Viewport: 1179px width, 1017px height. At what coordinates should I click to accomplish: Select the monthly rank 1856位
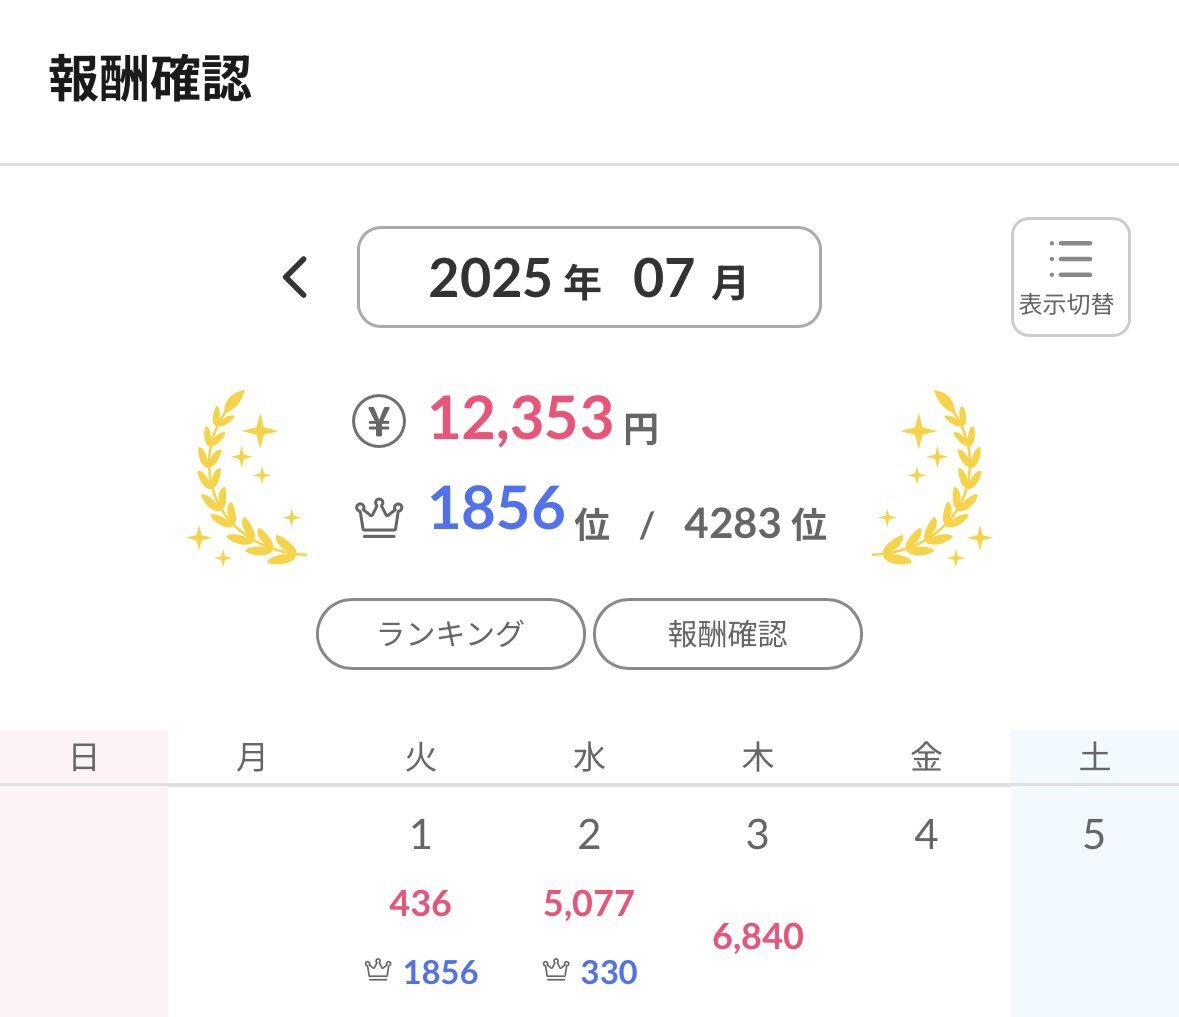(x=519, y=510)
